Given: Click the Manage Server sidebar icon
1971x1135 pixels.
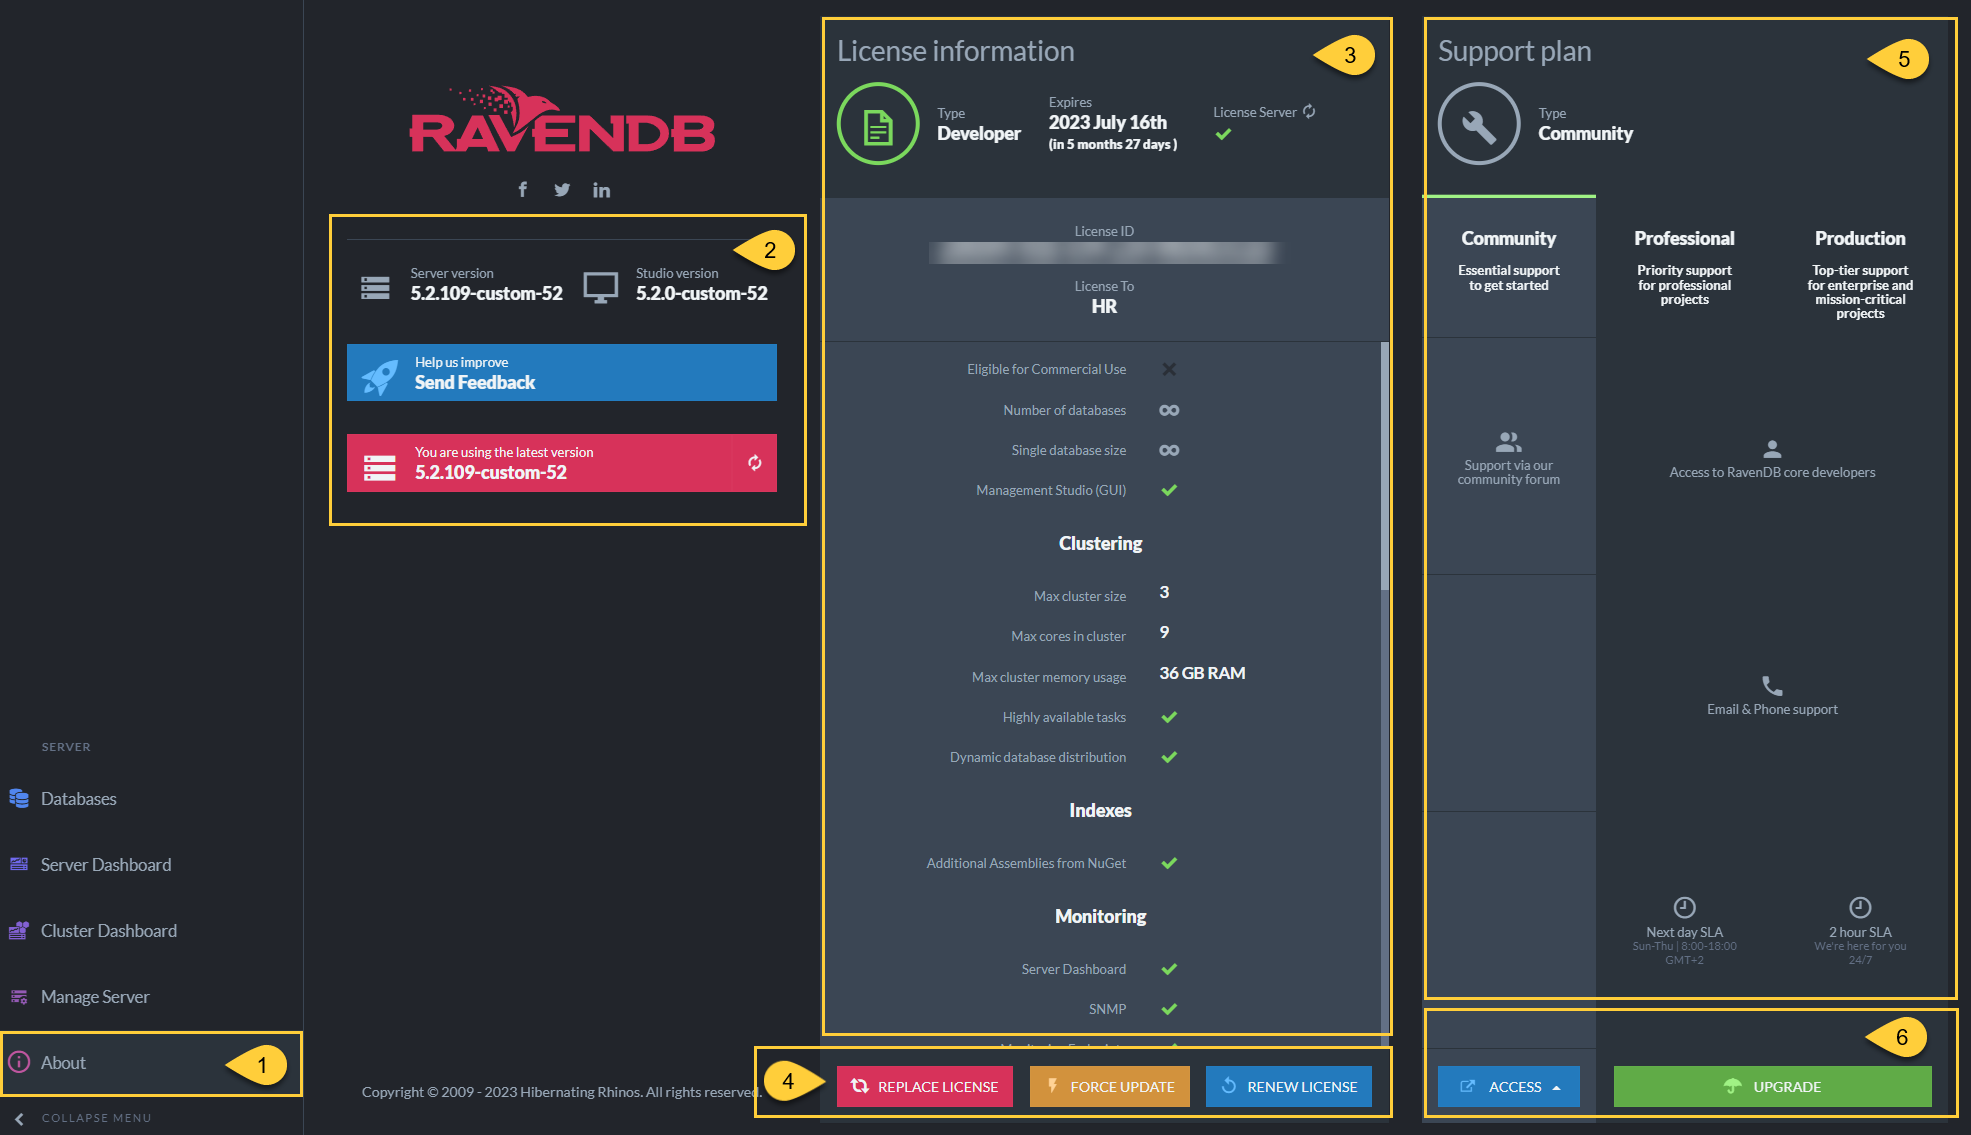Looking at the screenshot, I should 19,996.
